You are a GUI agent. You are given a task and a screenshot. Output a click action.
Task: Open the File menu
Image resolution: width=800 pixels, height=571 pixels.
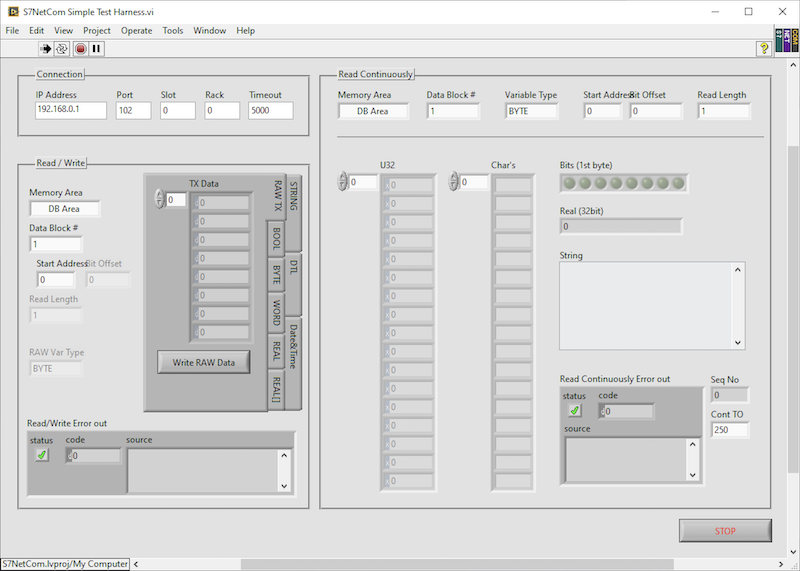(12, 31)
